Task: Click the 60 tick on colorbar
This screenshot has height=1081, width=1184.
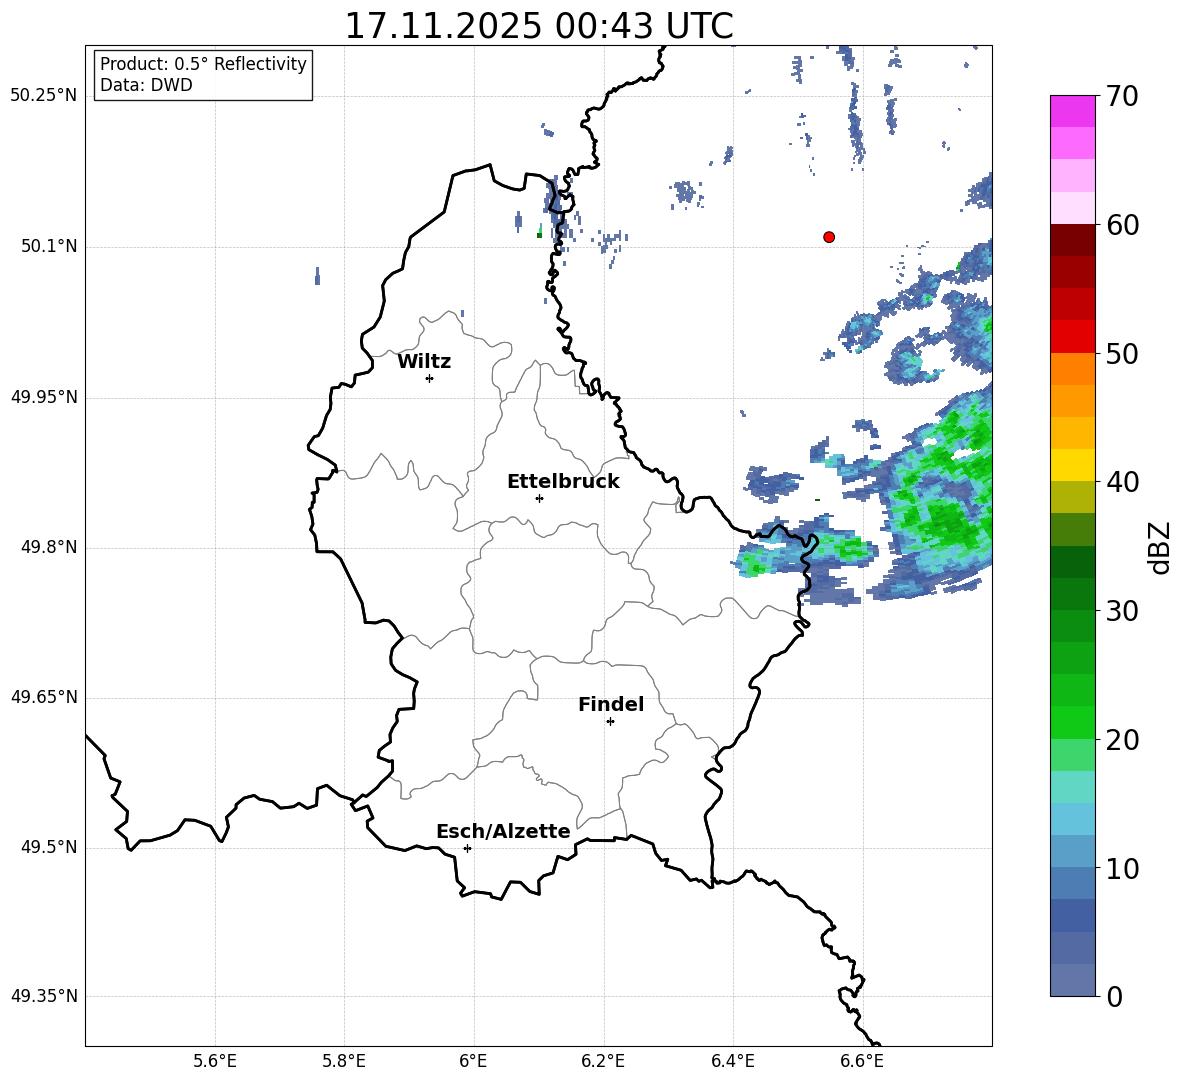Action: [x=1122, y=225]
